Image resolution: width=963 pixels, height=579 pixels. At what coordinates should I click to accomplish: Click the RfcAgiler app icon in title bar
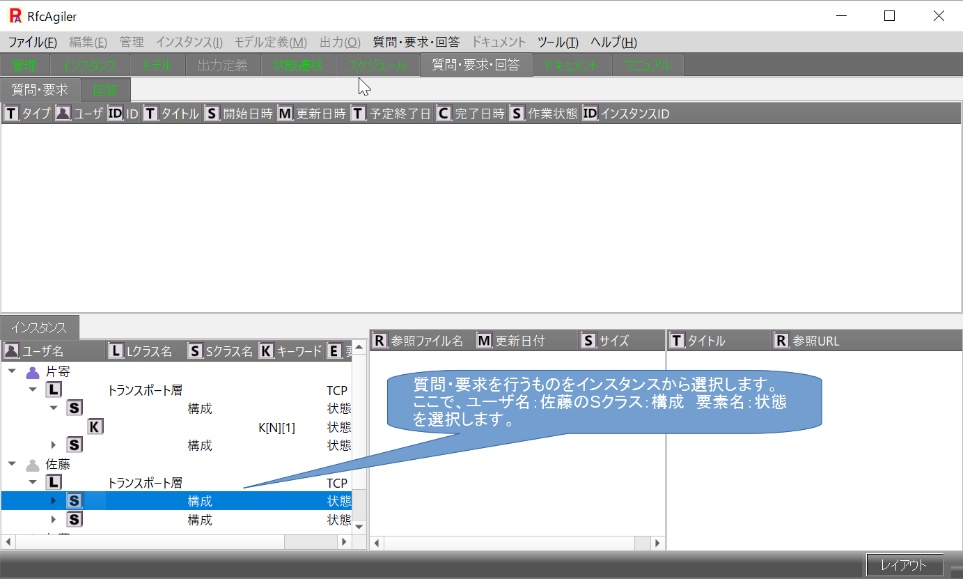(x=15, y=15)
